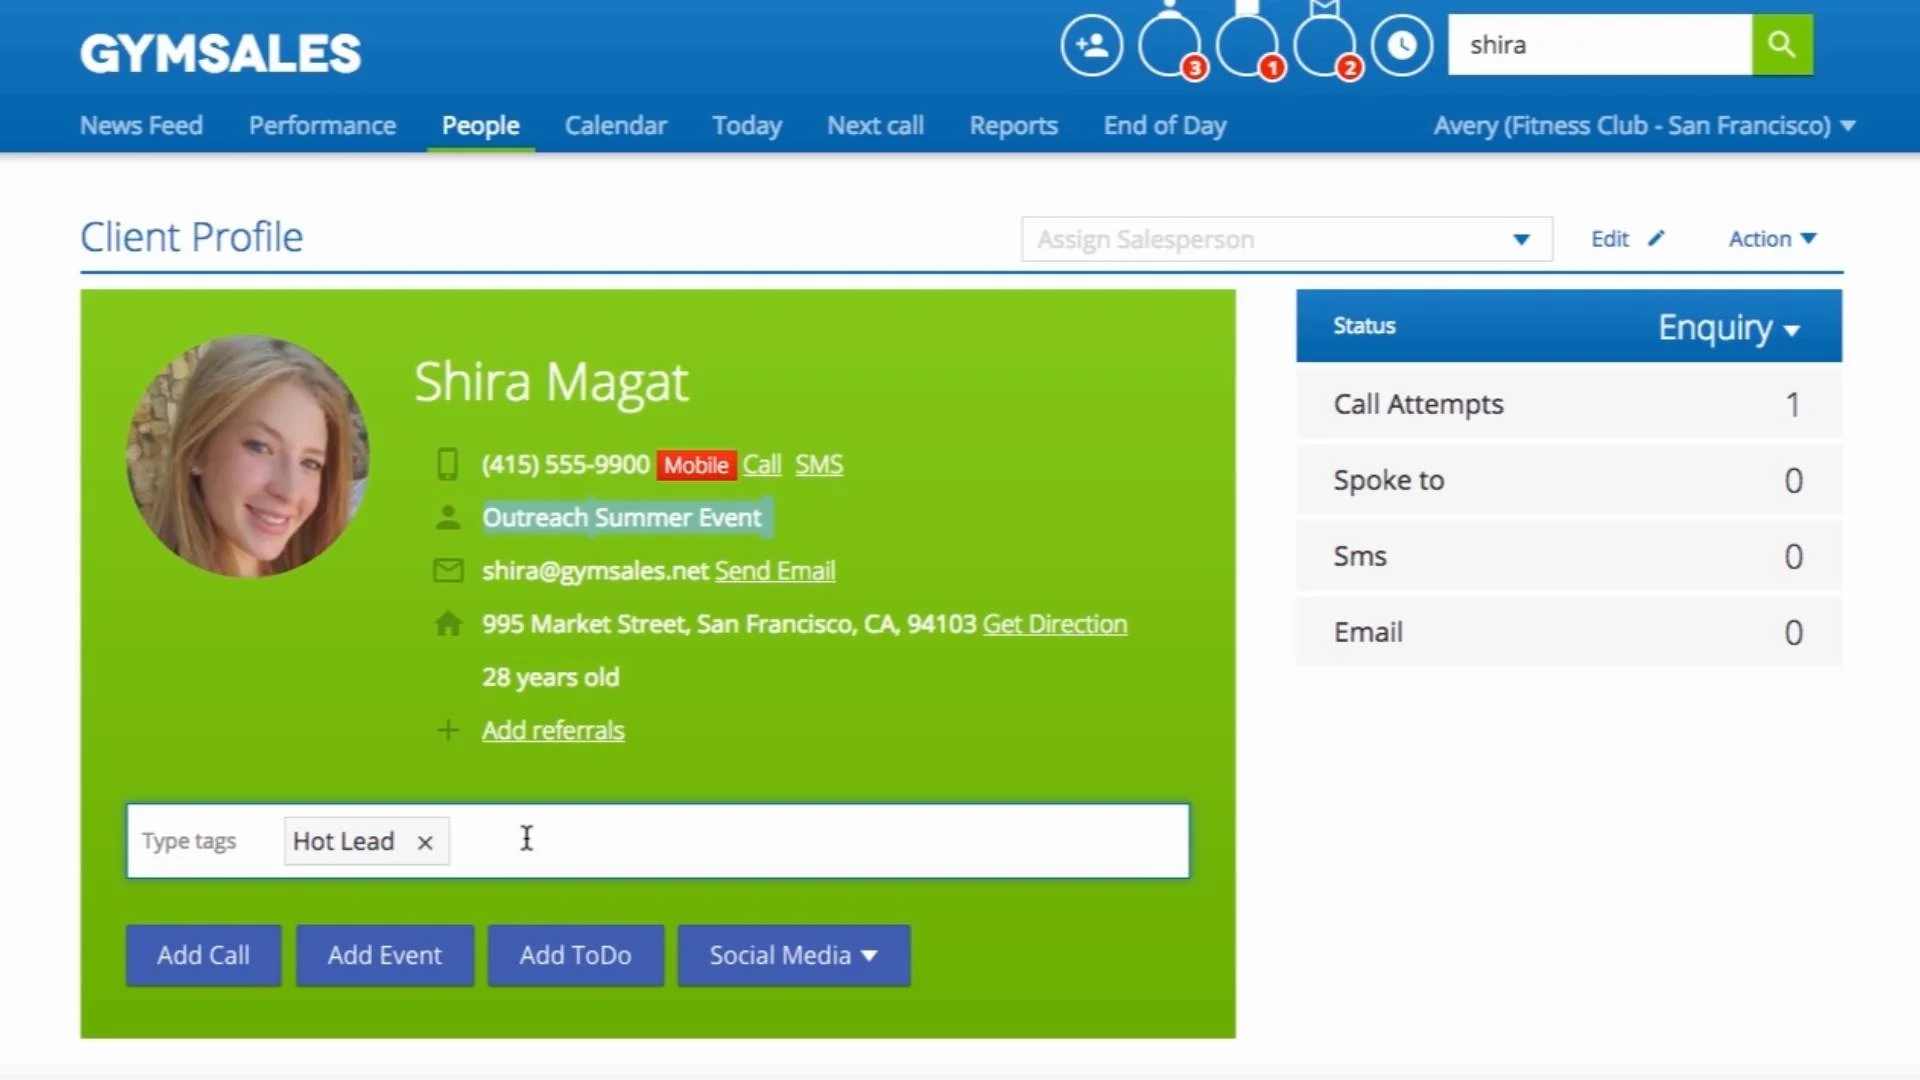Click the Client Profile heading

pos(191,237)
